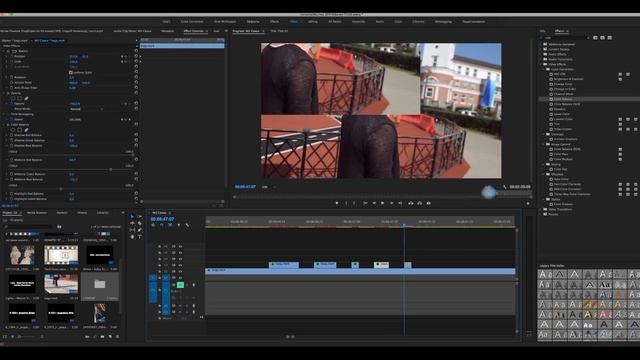Open the All Panels workspace tab
The image size is (640, 360).
point(335,22)
